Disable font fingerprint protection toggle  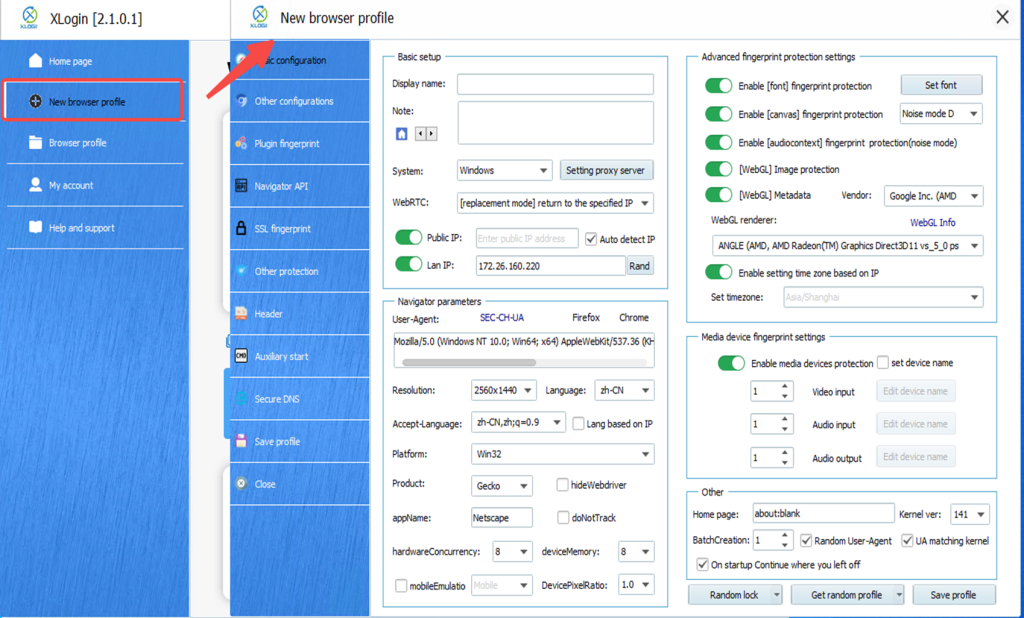point(718,86)
